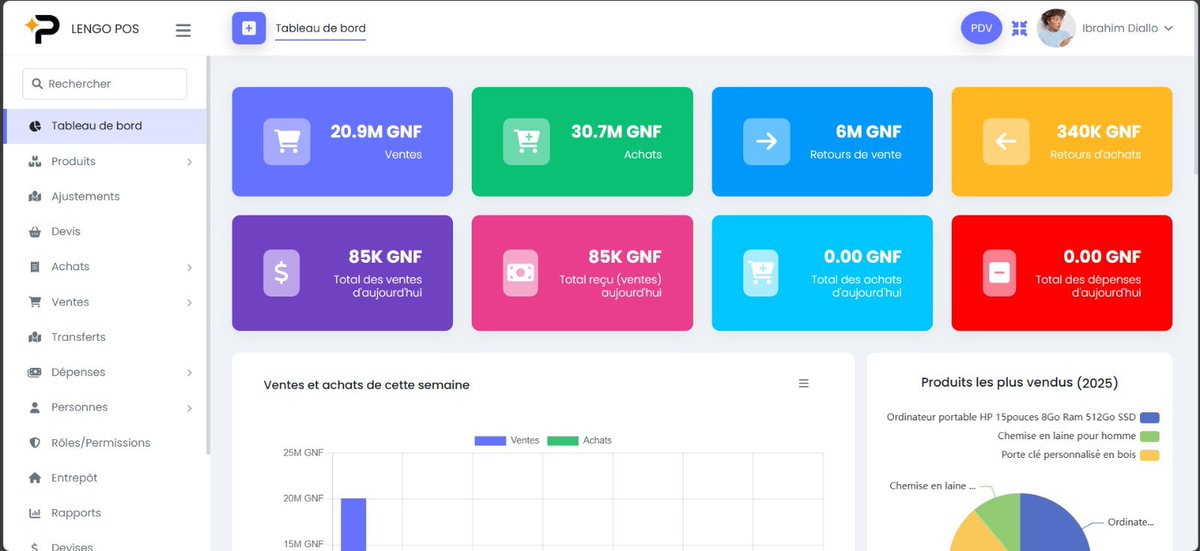Click the Rôles/Permissions shield icon

35,443
